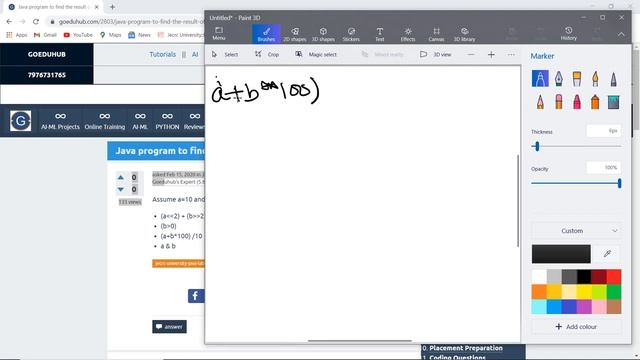Open the Text tool tab

pyautogui.click(x=380, y=34)
